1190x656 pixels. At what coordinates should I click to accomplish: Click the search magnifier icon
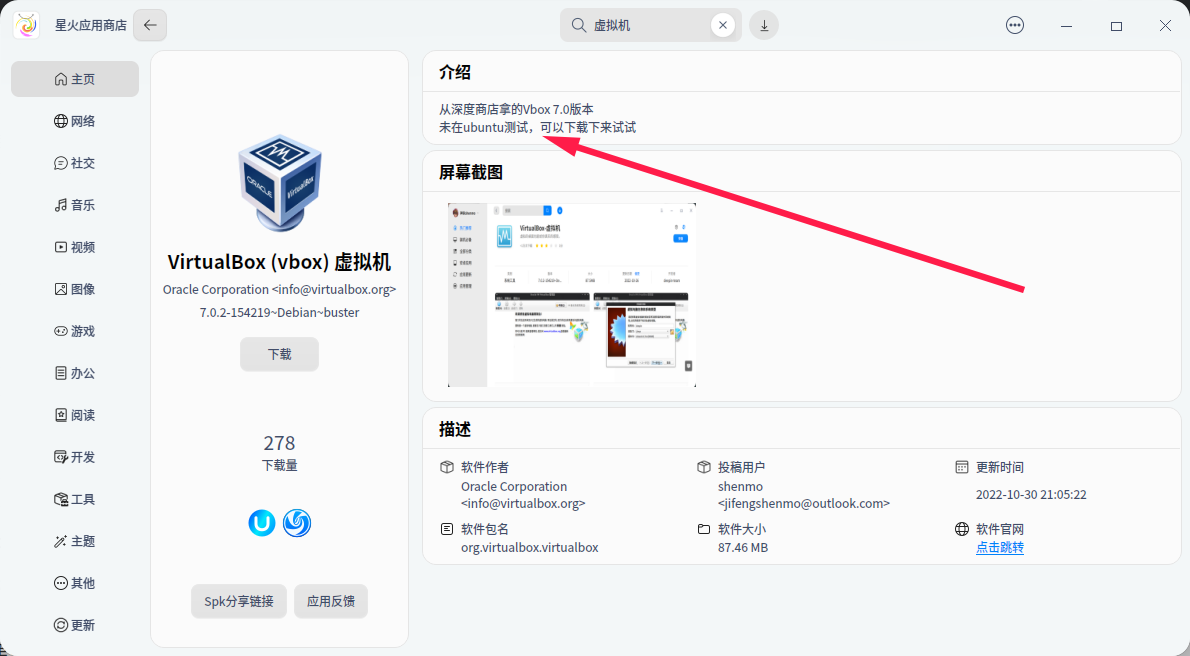[x=578, y=25]
